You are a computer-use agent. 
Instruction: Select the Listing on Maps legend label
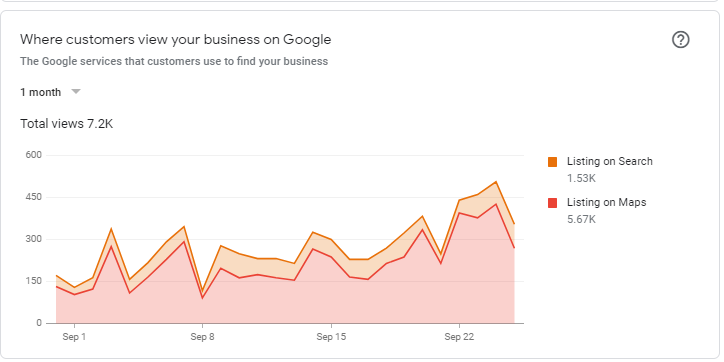606,202
